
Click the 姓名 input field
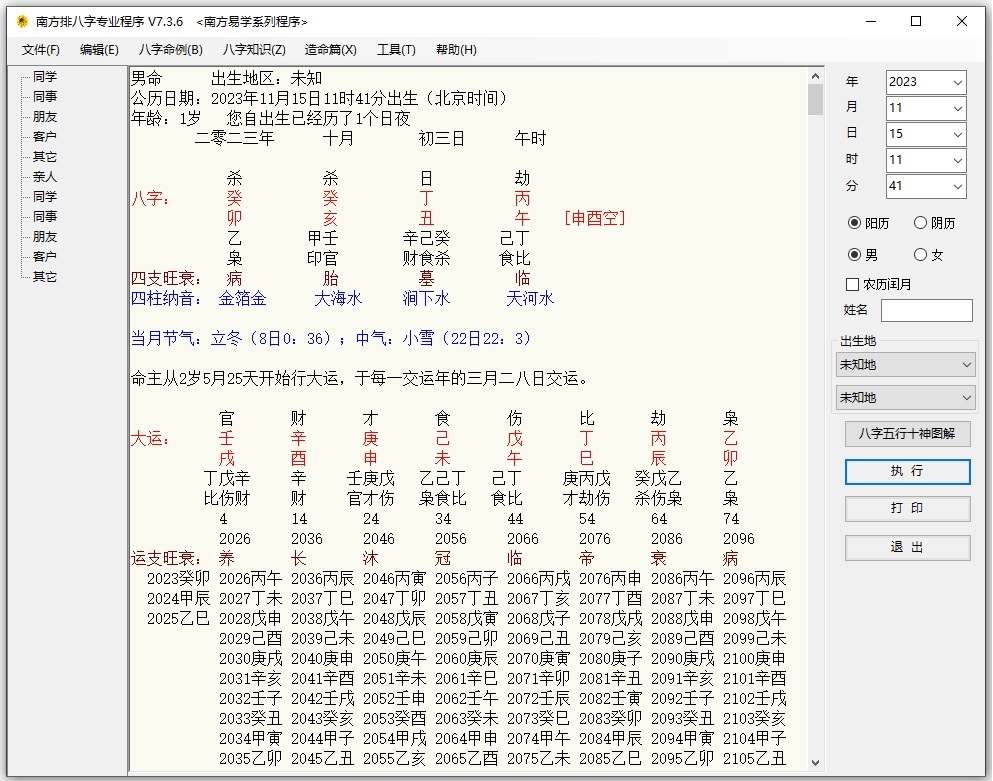926,311
